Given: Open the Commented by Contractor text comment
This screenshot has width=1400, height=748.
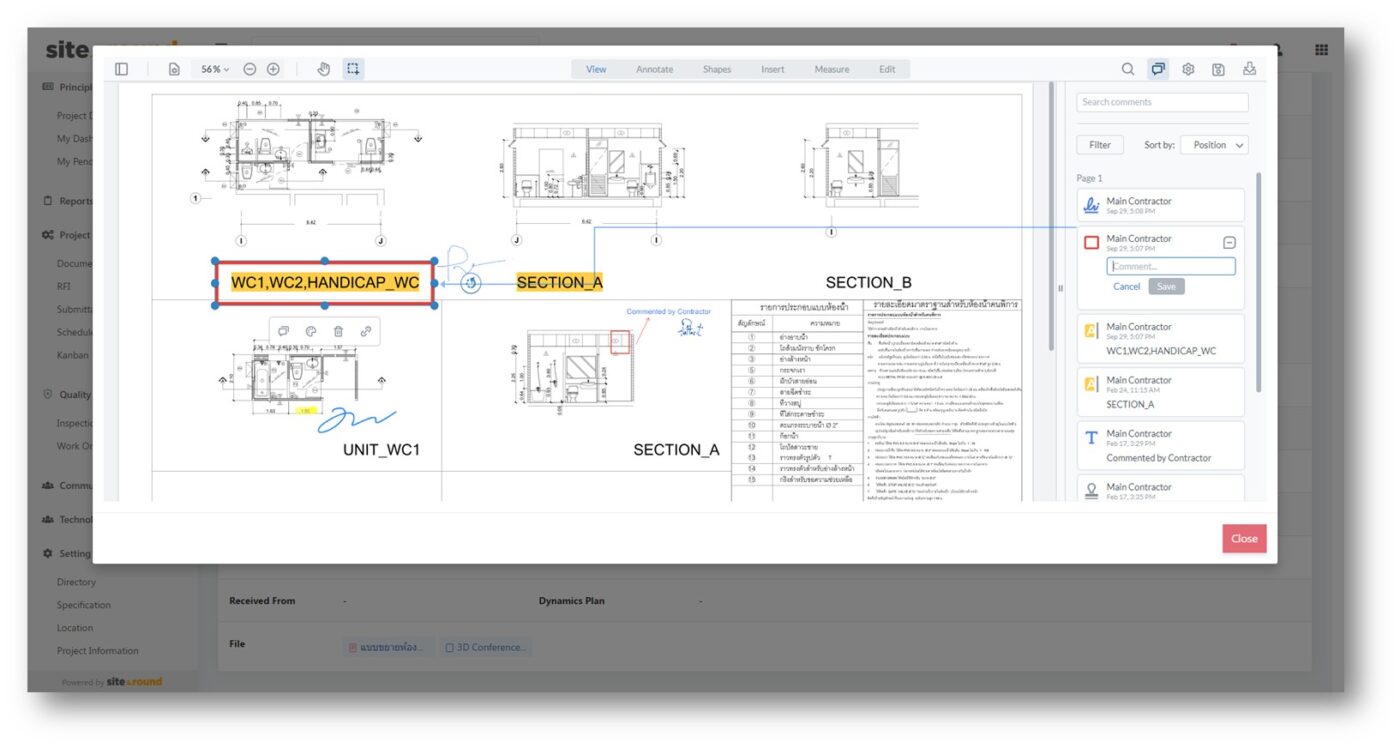Looking at the screenshot, I should coord(1160,445).
